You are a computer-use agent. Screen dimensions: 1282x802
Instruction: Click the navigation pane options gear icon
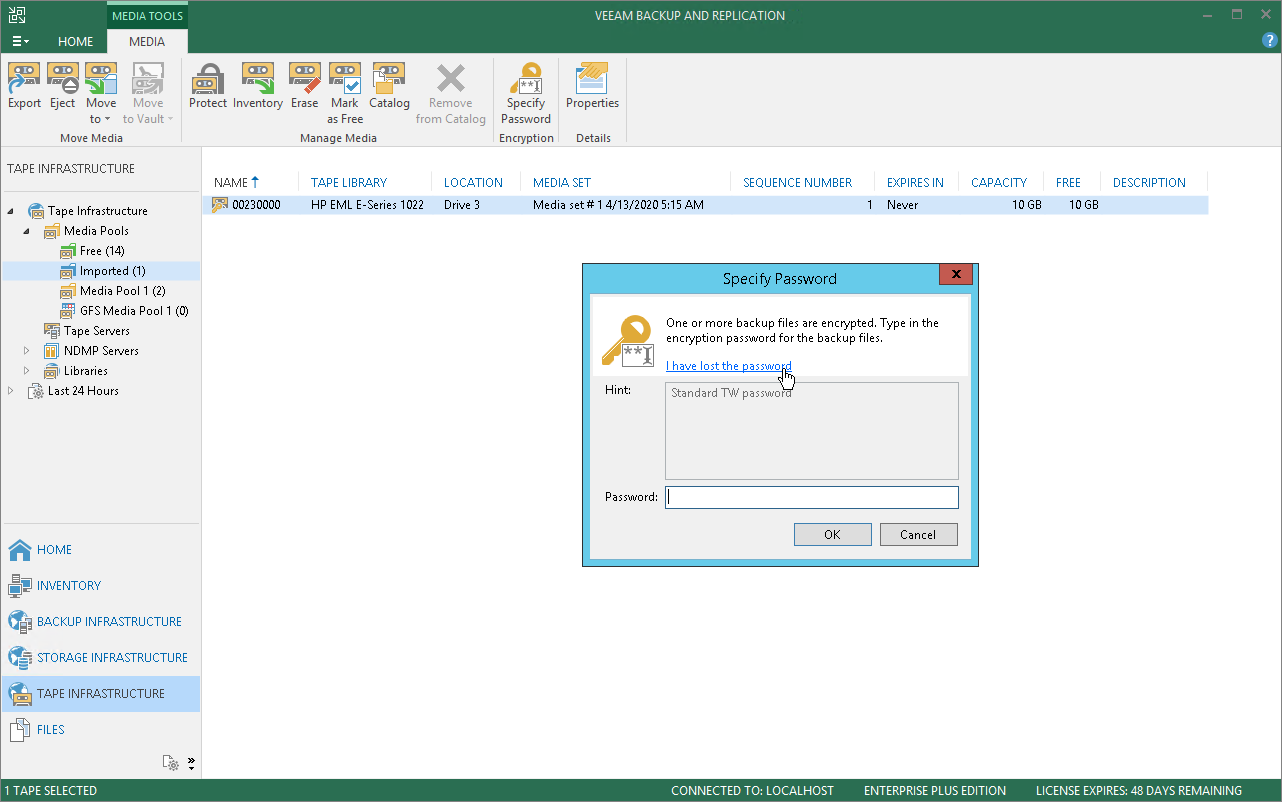tap(172, 764)
